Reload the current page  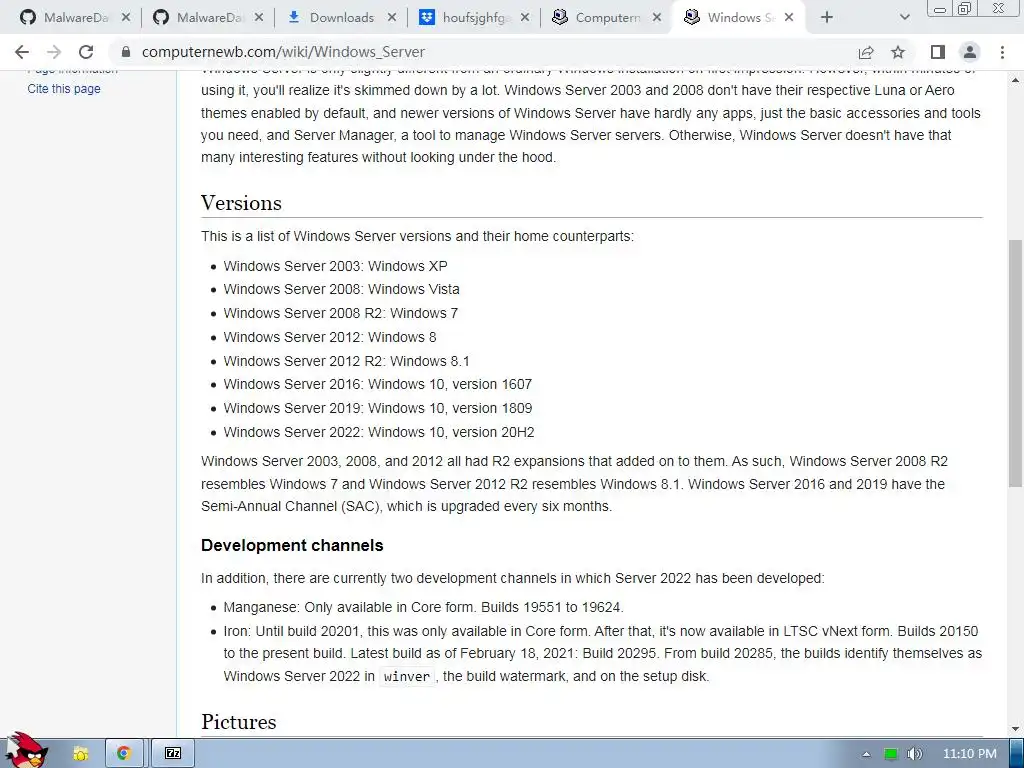pyautogui.click(x=86, y=52)
